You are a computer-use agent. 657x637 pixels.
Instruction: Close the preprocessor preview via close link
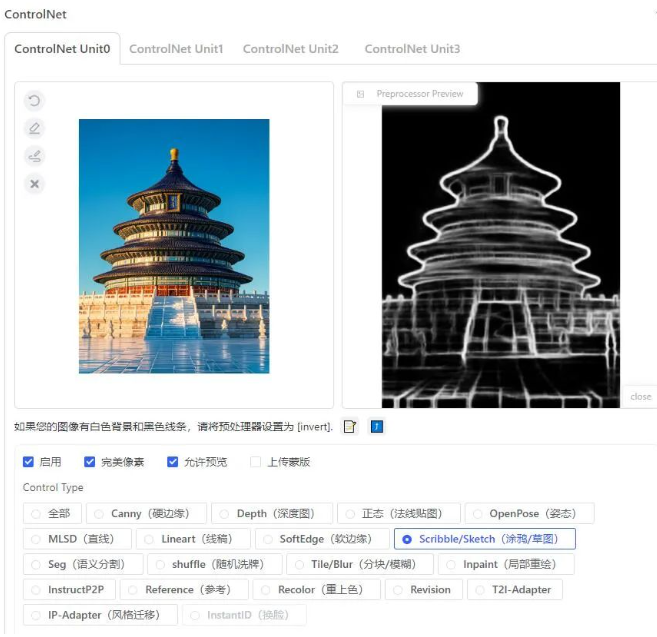[x=641, y=396]
